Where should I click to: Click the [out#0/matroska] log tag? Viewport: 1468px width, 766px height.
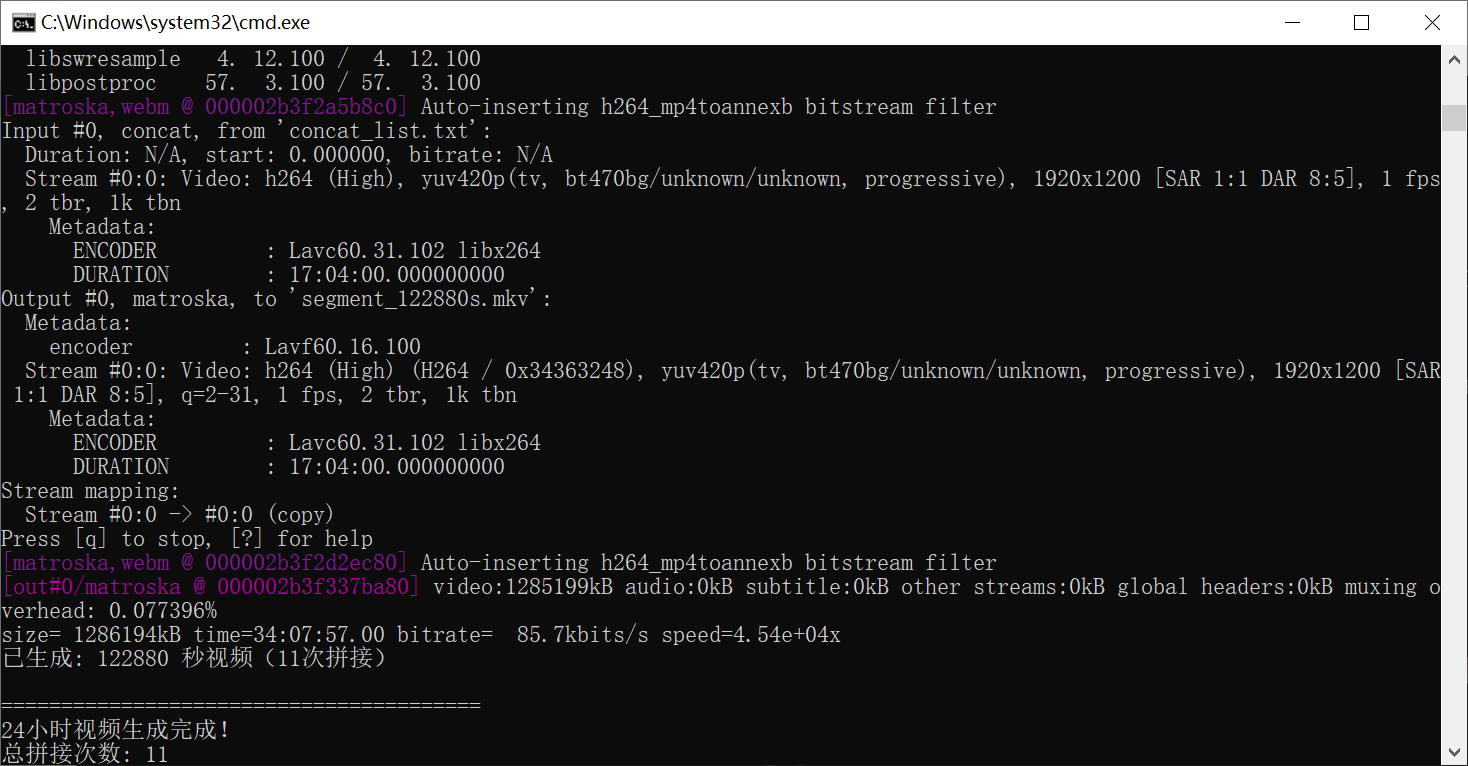[211, 587]
